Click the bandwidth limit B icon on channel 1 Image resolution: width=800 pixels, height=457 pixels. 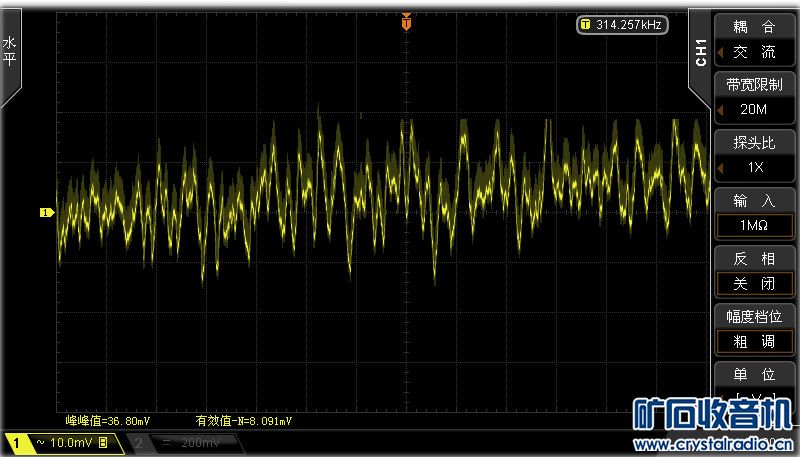point(103,442)
